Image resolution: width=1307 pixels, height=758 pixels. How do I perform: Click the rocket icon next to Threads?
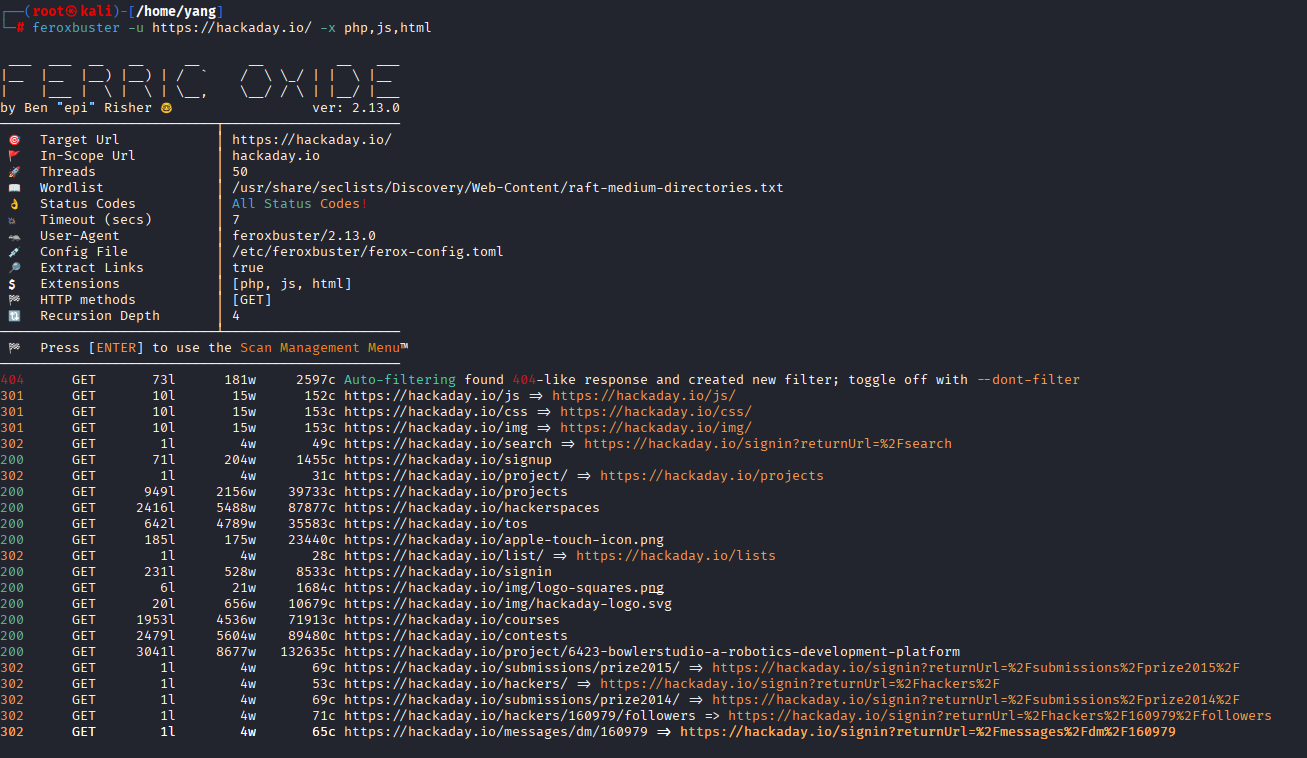click(14, 172)
